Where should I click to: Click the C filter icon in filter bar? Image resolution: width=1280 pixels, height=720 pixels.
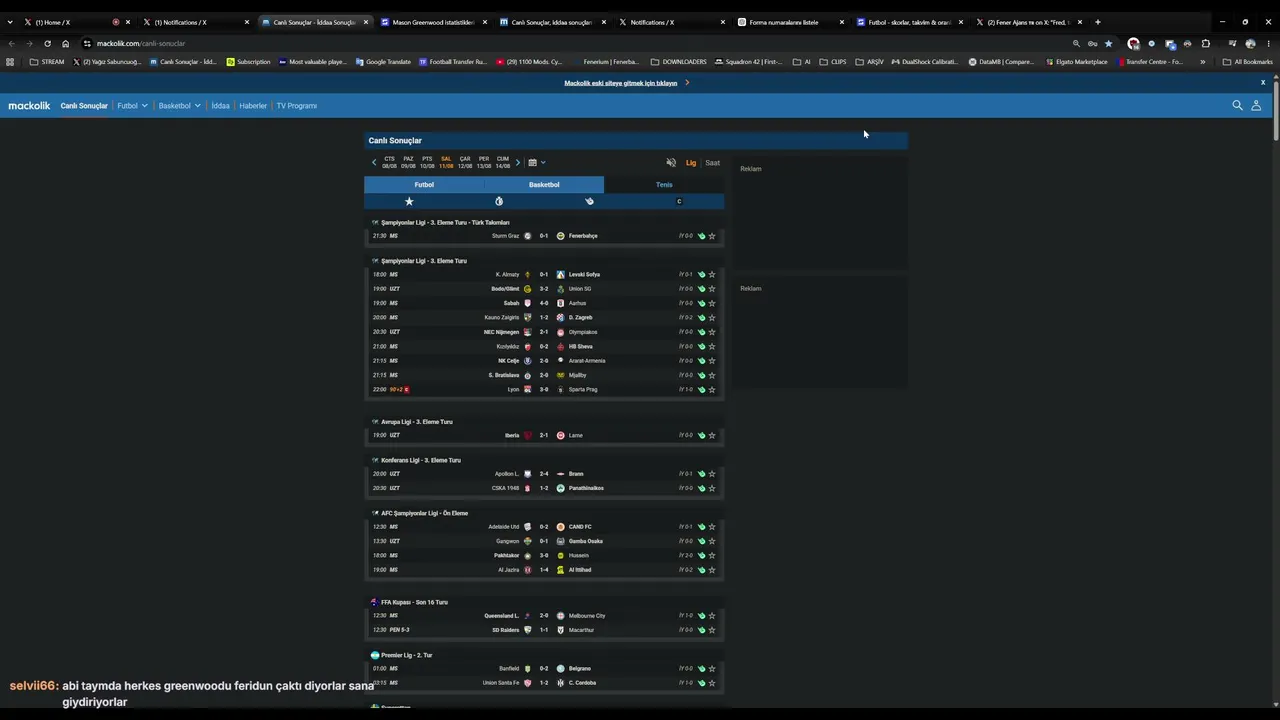[679, 201]
